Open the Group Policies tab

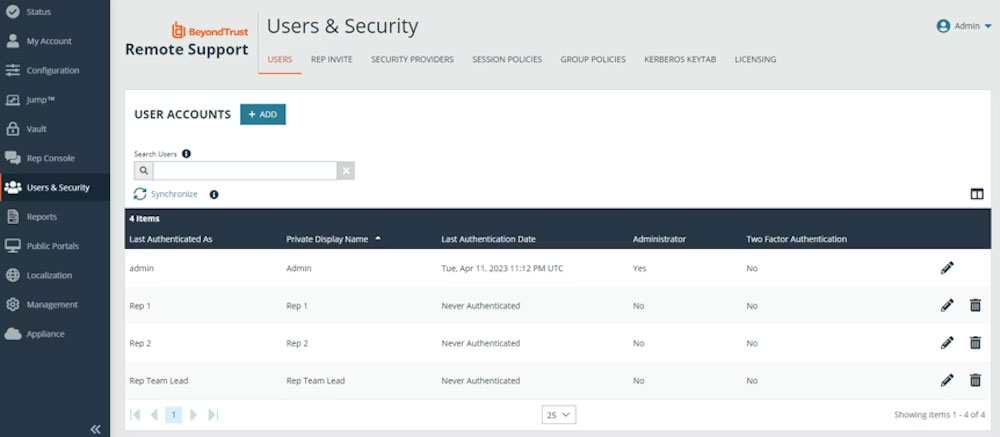(593, 60)
